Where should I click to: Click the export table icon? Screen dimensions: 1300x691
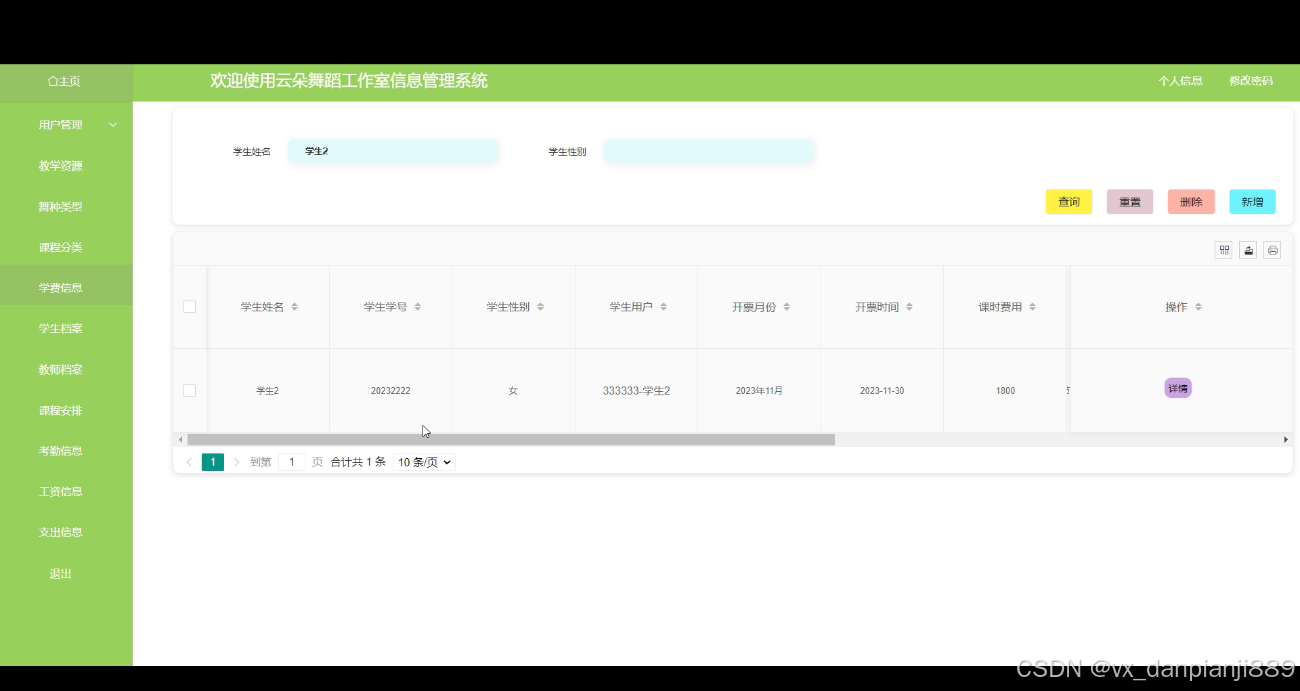point(1248,250)
